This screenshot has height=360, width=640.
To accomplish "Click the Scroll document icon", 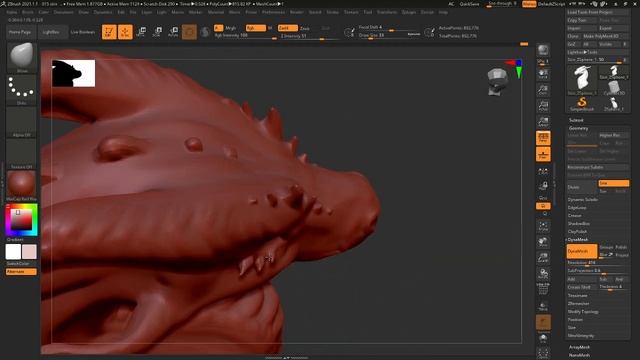I will (543, 74).
